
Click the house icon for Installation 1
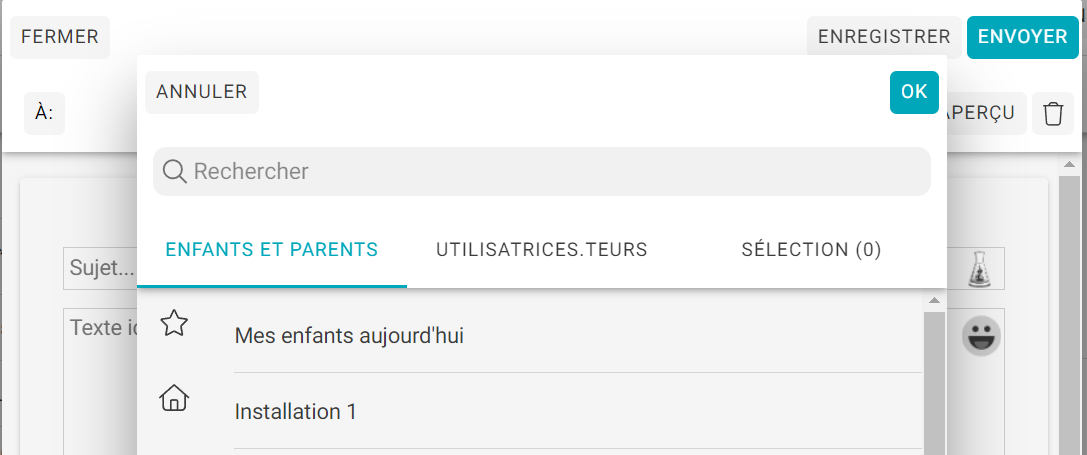tap(174, 398)
